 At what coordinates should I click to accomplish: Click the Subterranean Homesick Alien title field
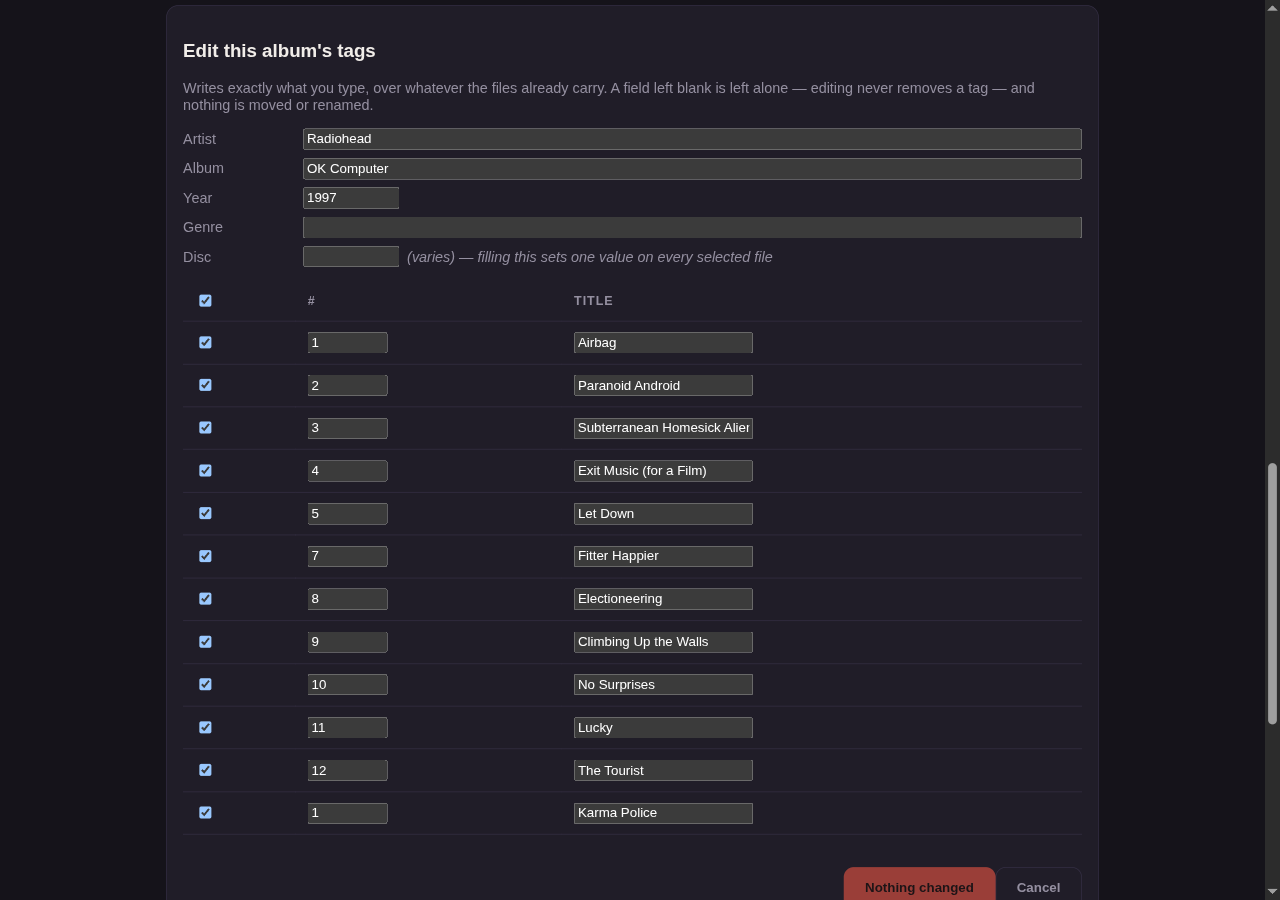click(x=663, y=428)
